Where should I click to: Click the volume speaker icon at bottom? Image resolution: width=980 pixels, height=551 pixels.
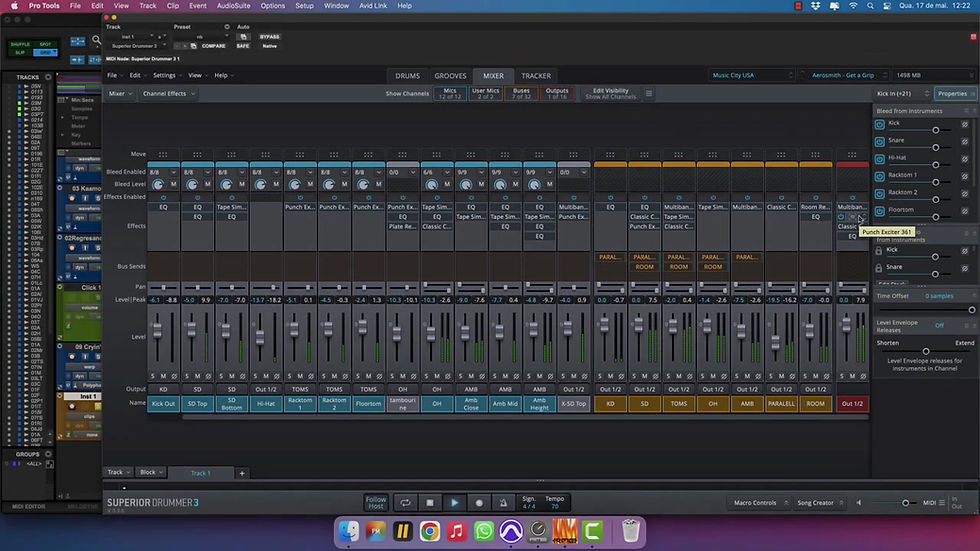tap(859, 503)
